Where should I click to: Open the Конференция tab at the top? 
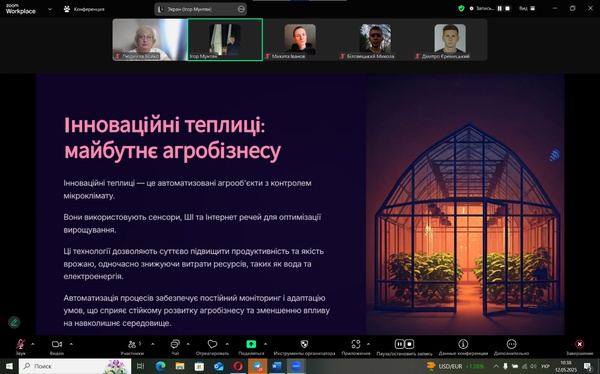[84, 9]
